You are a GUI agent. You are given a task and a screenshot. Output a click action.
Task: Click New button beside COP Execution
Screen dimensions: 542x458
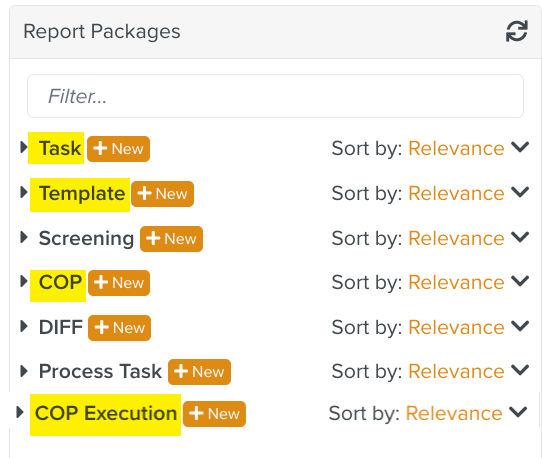point(214,414)
